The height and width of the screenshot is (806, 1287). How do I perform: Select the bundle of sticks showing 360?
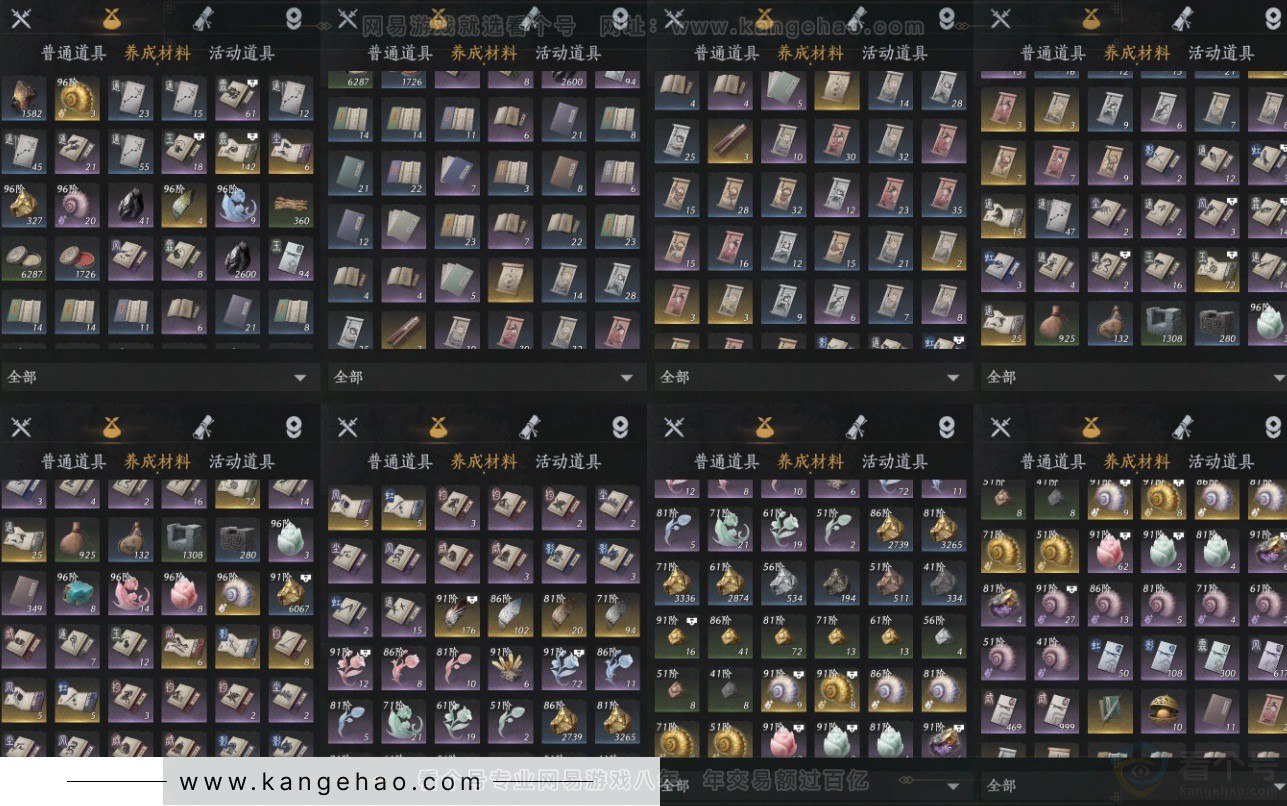pos(291,205)
